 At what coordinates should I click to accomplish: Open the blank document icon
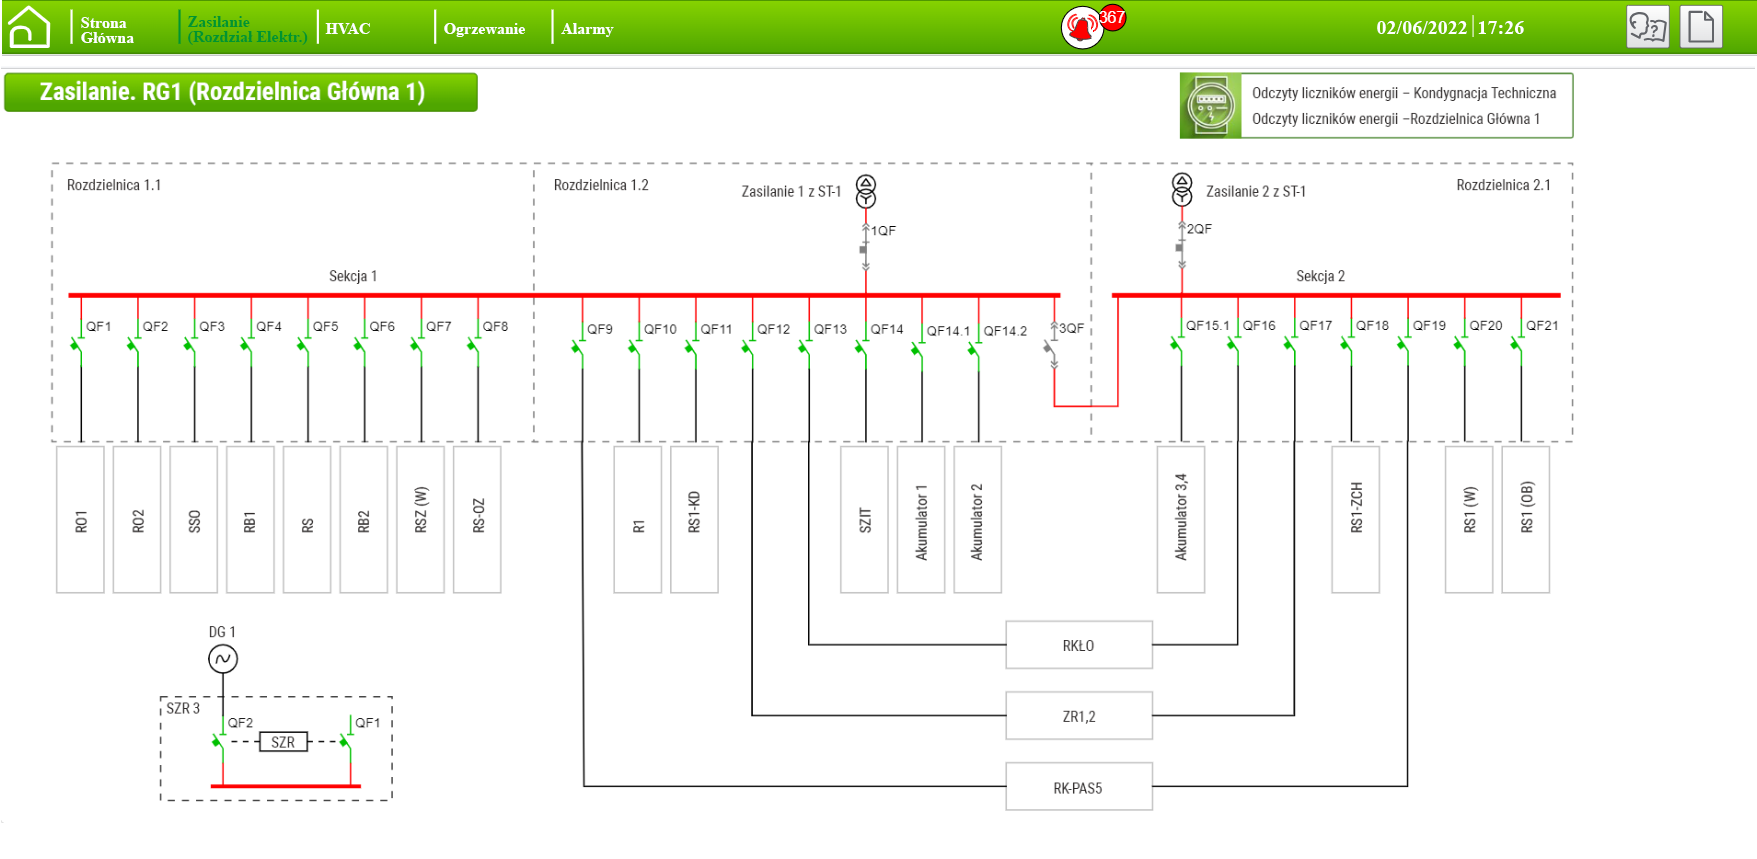pyautogui.click(x=1700, y=27)
